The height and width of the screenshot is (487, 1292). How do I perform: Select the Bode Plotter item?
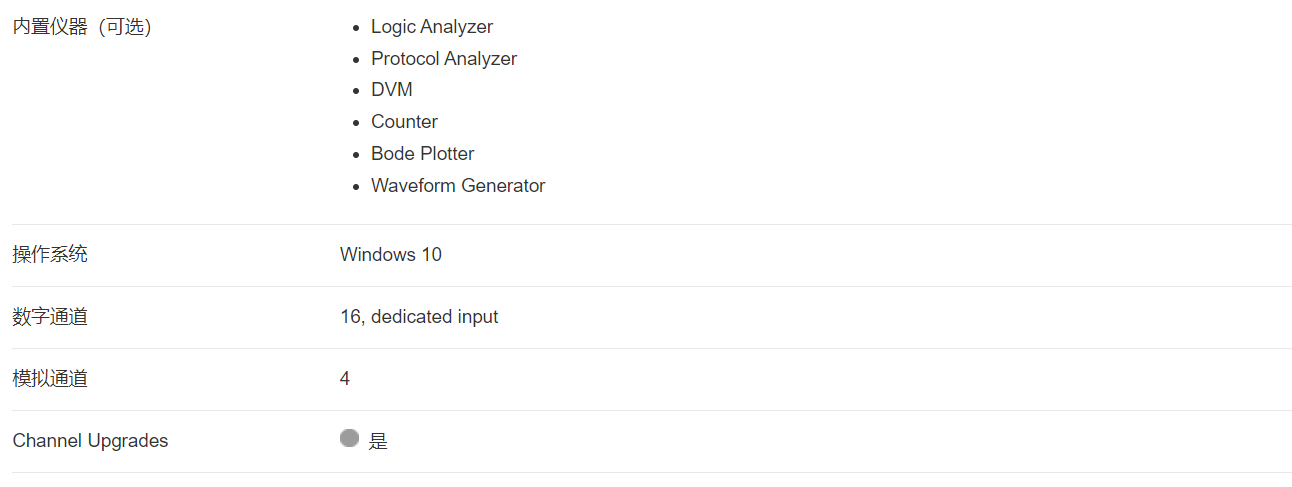pos(423,154)
